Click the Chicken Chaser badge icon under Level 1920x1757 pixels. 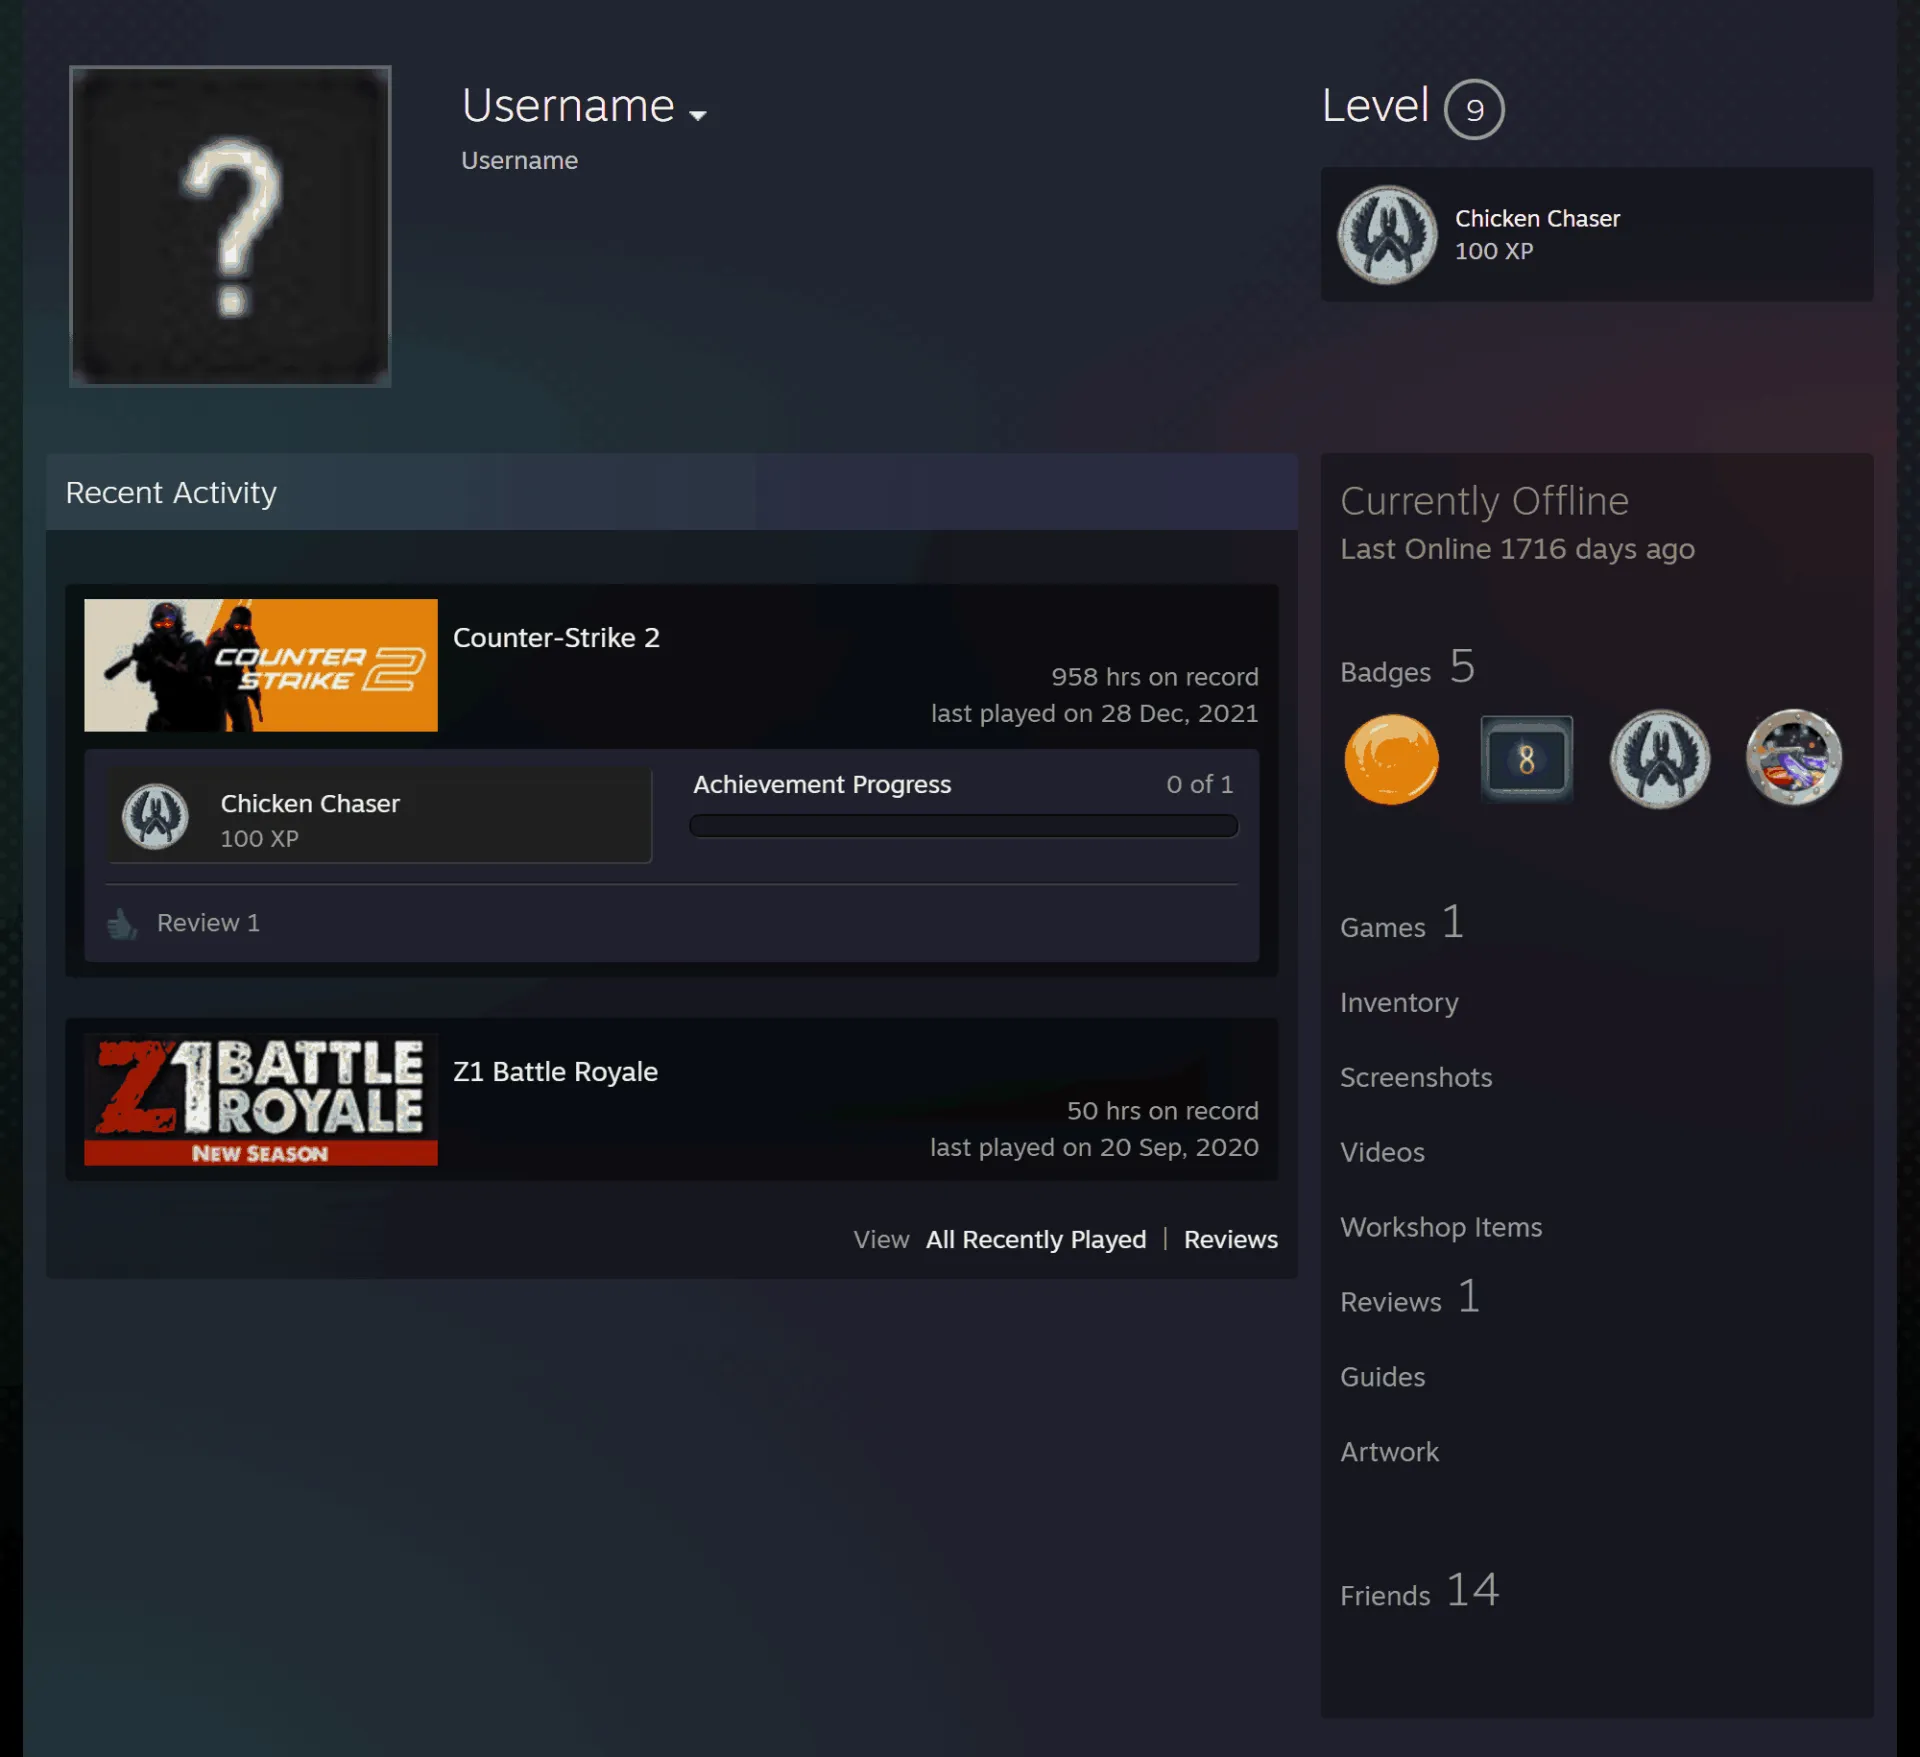[1388, 235]
